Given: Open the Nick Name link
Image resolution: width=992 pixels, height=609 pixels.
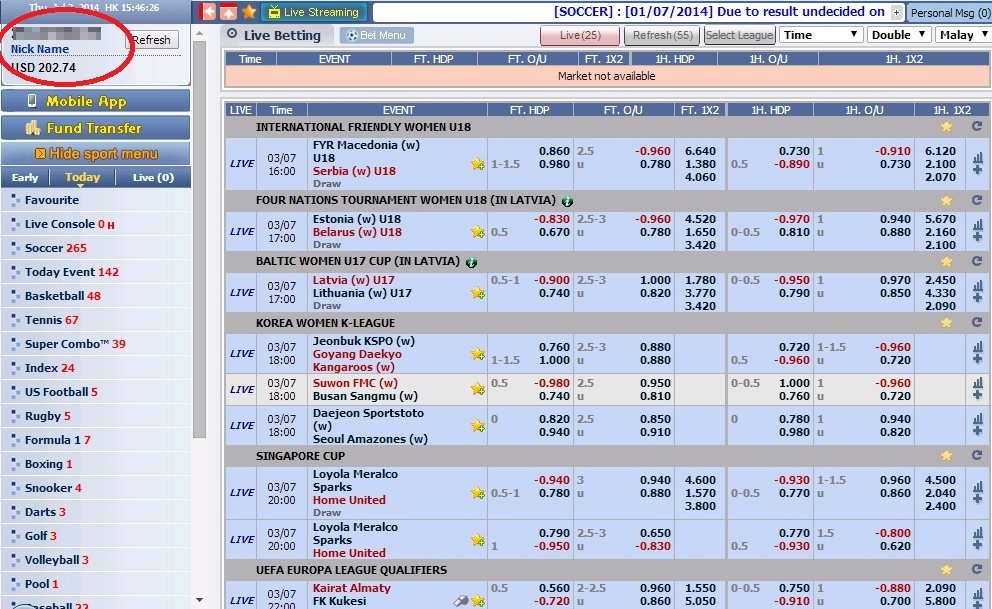Looking at the screenshot, I should pyautogui.click(x=40, y=49).
